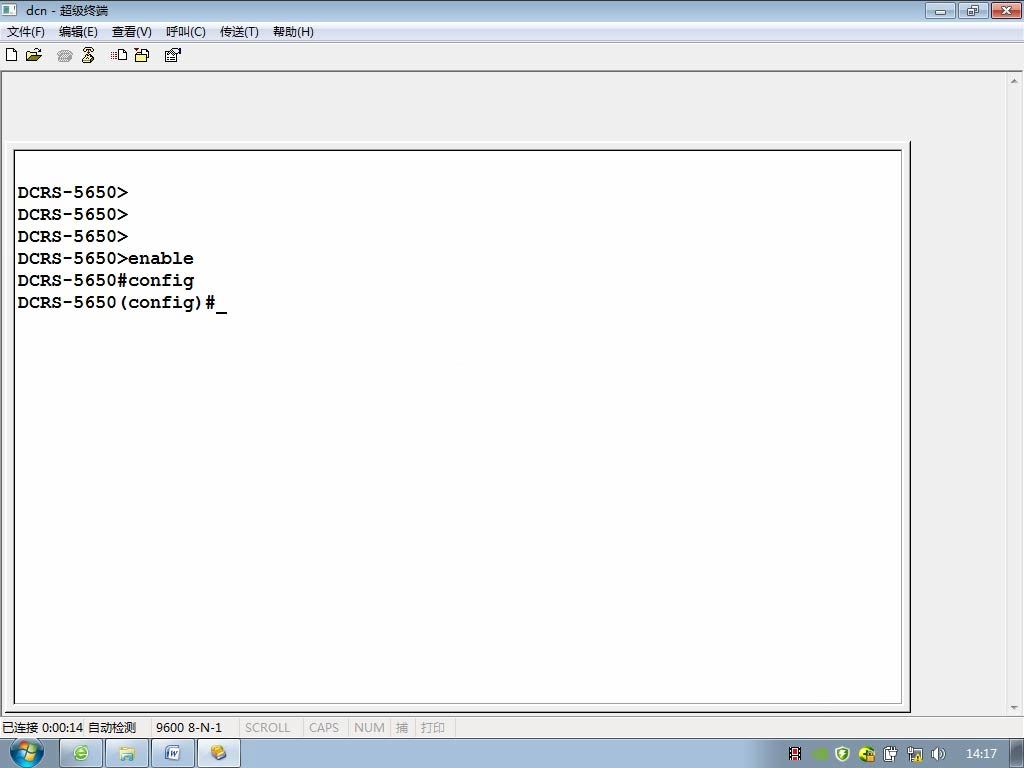Click the volume speaker tray icon
Image resolution: width=1024 pixels, height=768 pixels.
(x=938, y=754)
